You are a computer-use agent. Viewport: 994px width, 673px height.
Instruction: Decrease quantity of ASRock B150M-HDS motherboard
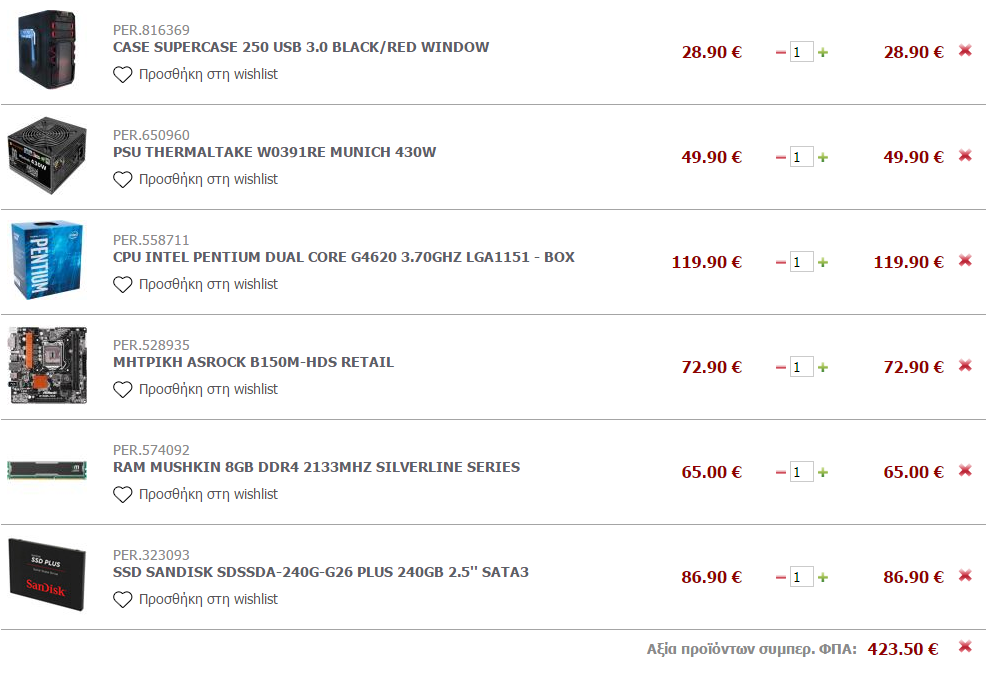[x=781, y=368]
